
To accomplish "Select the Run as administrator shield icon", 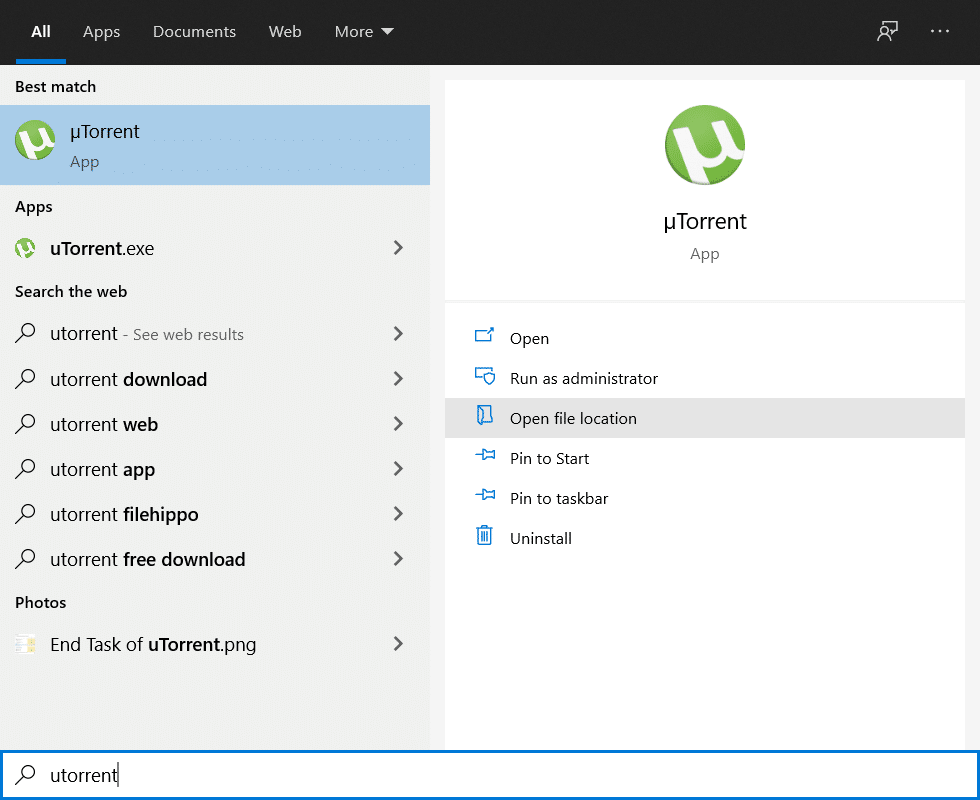I will point(484,378).
